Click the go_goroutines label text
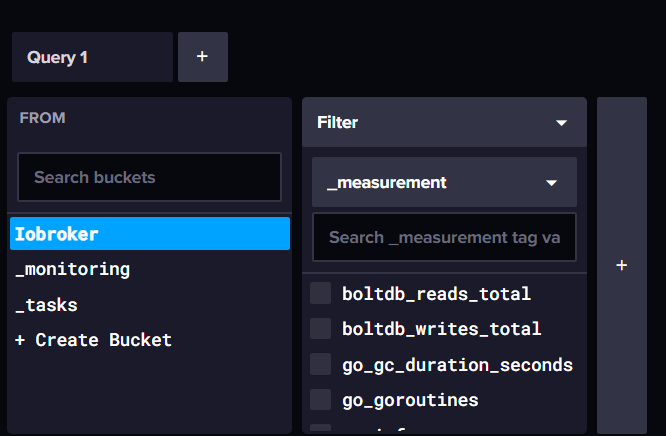This screenshot has height=436, width=666. coord(410,400)
